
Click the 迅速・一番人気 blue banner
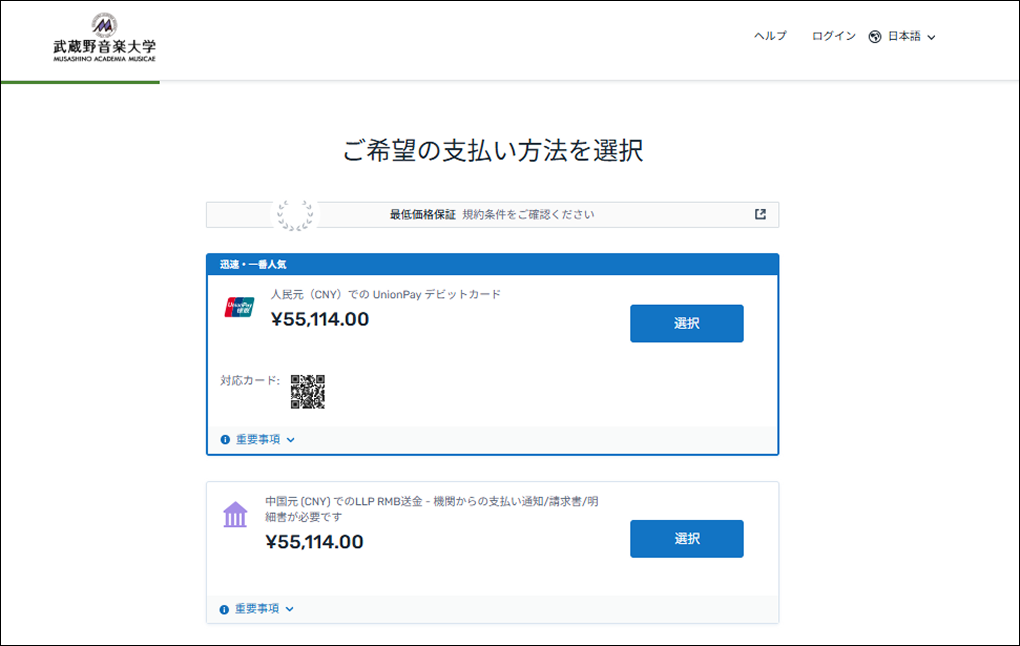(492, 264)
